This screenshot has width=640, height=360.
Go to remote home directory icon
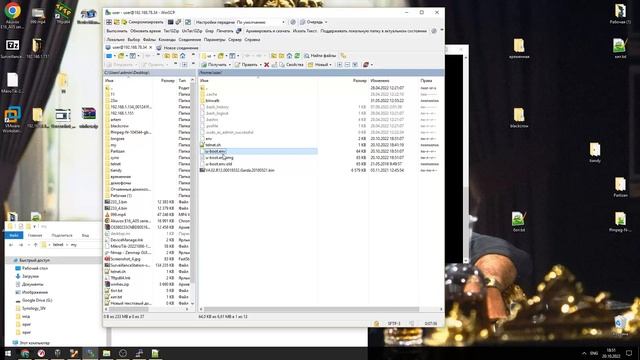coord(289,56)
